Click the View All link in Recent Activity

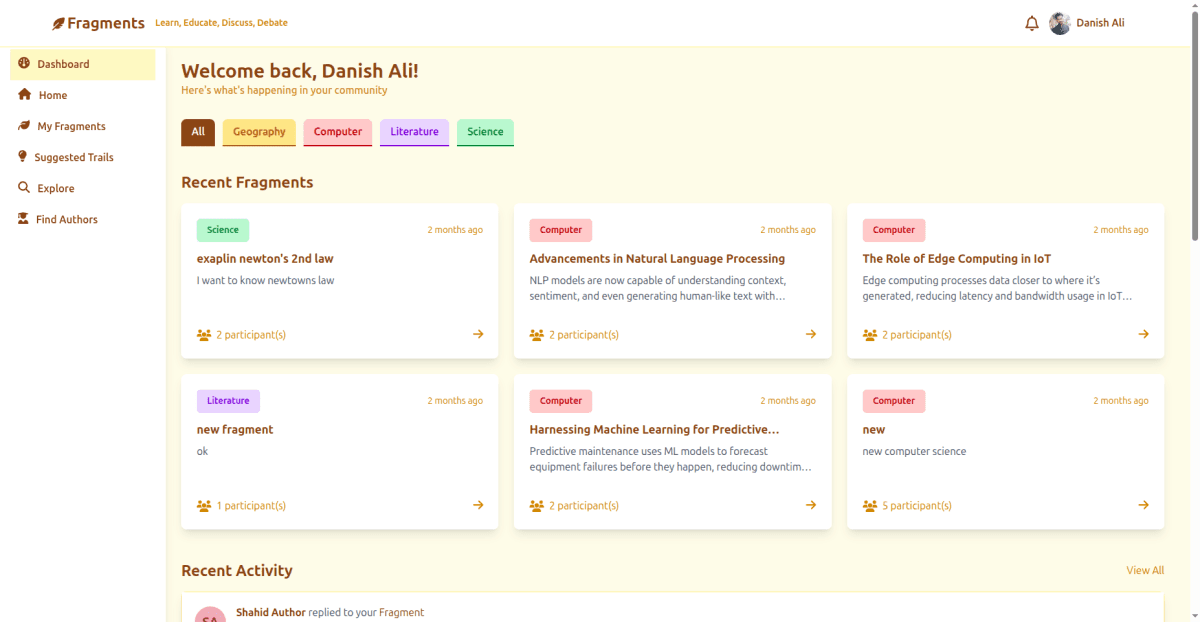coord(1144,570)
